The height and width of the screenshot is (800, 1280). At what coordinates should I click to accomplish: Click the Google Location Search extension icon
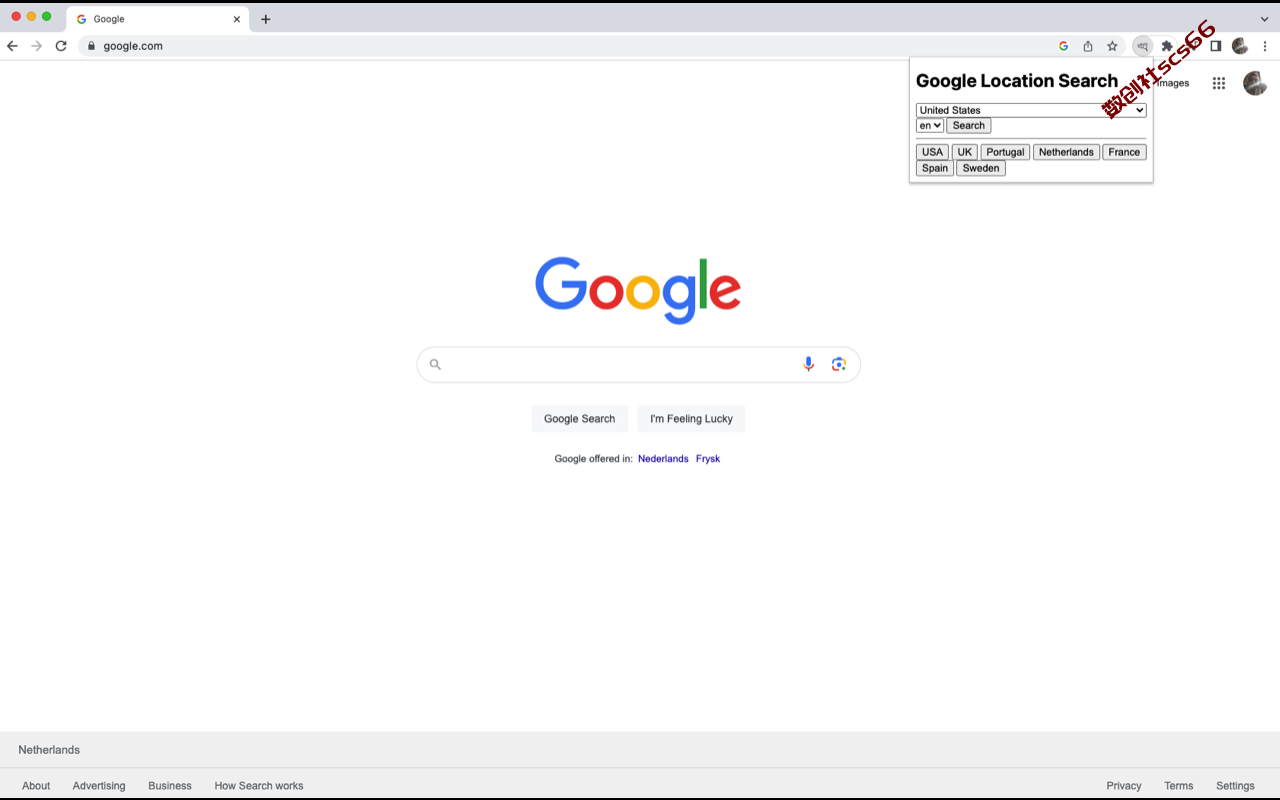(x=1142, y=46)
